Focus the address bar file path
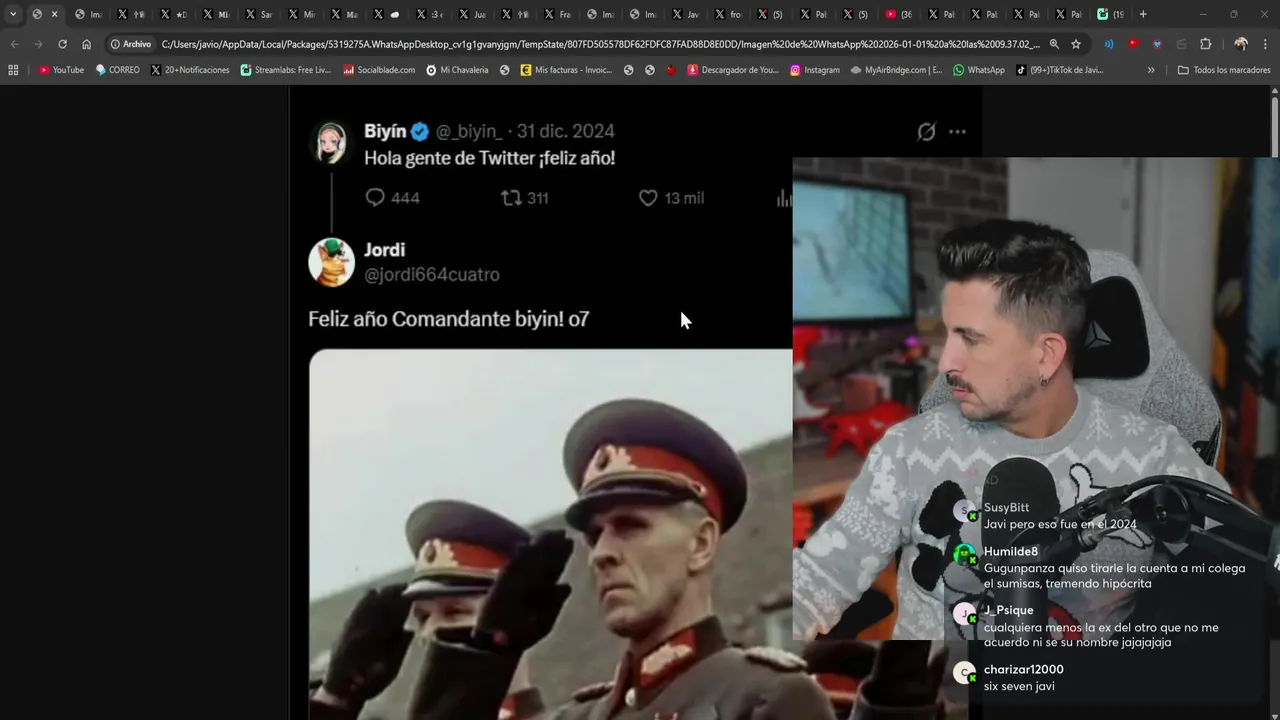 coord(600,44)
